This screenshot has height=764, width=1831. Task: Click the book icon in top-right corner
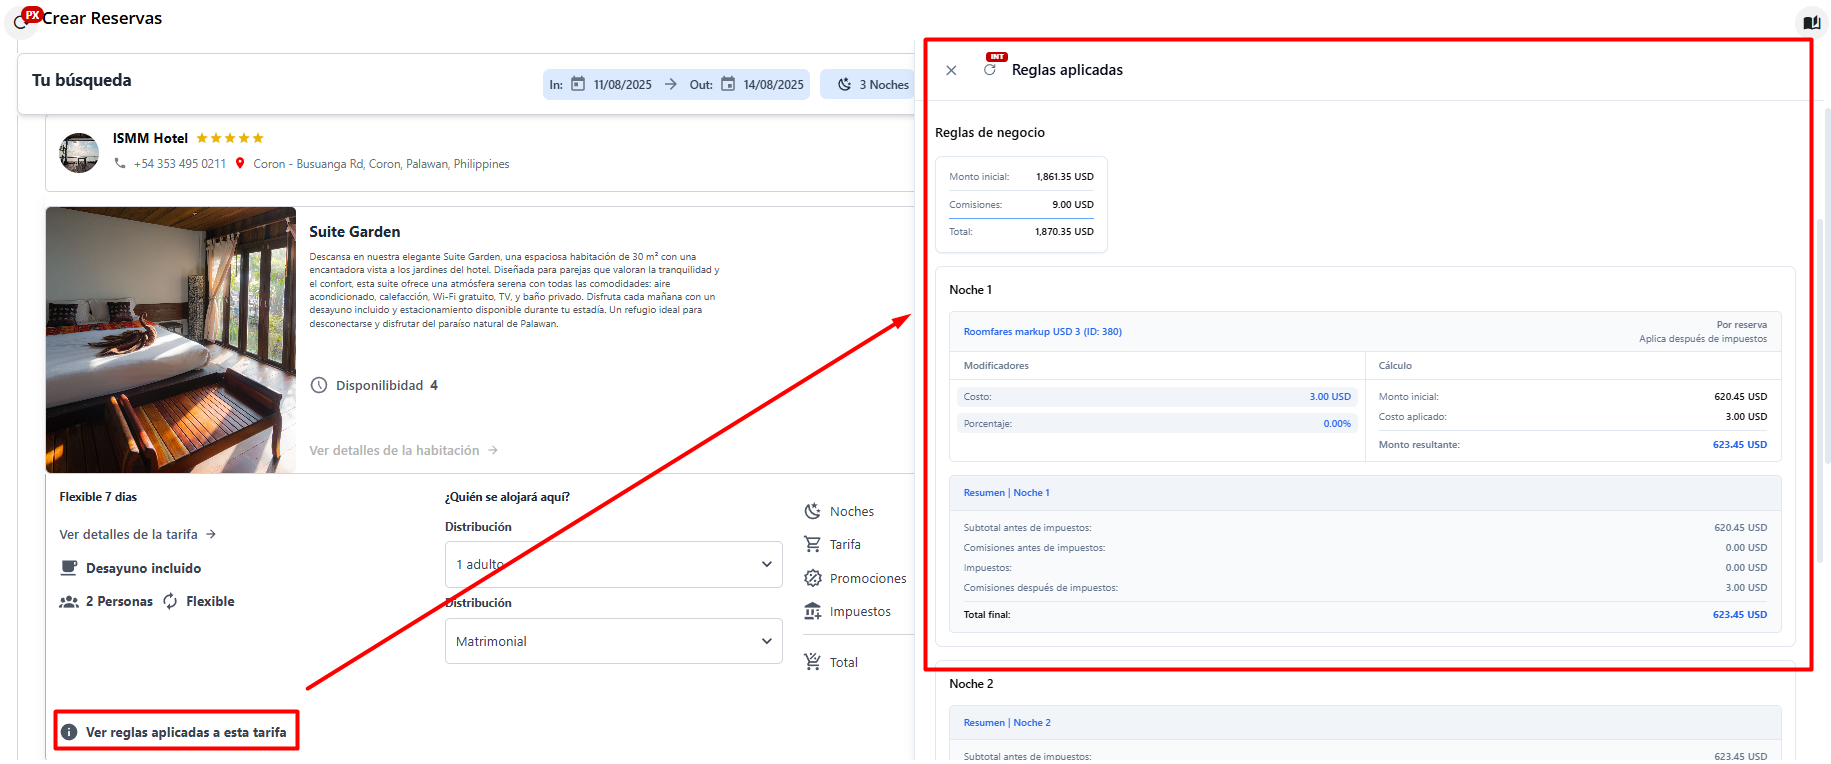tap(1811, 22)
